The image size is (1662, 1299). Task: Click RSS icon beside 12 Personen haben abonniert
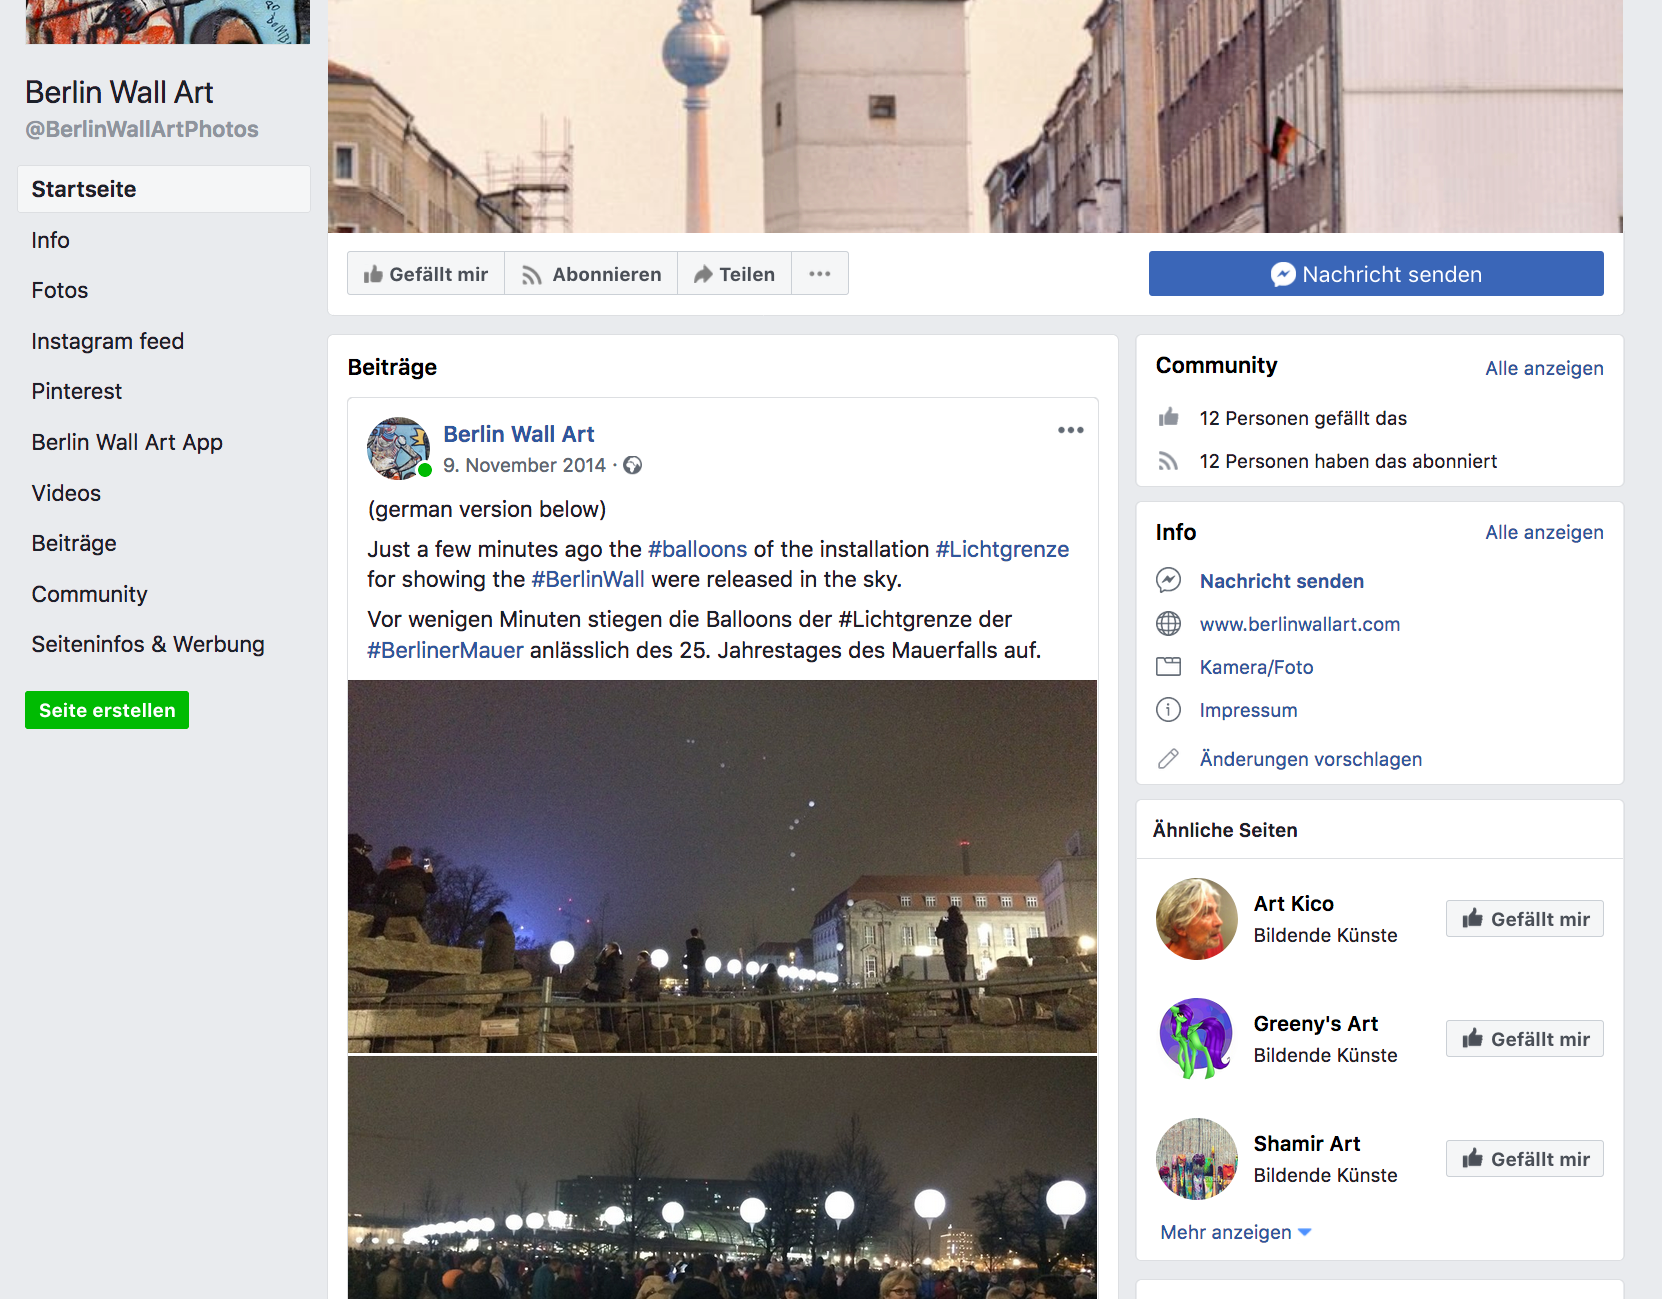[x=1169, y=461]
